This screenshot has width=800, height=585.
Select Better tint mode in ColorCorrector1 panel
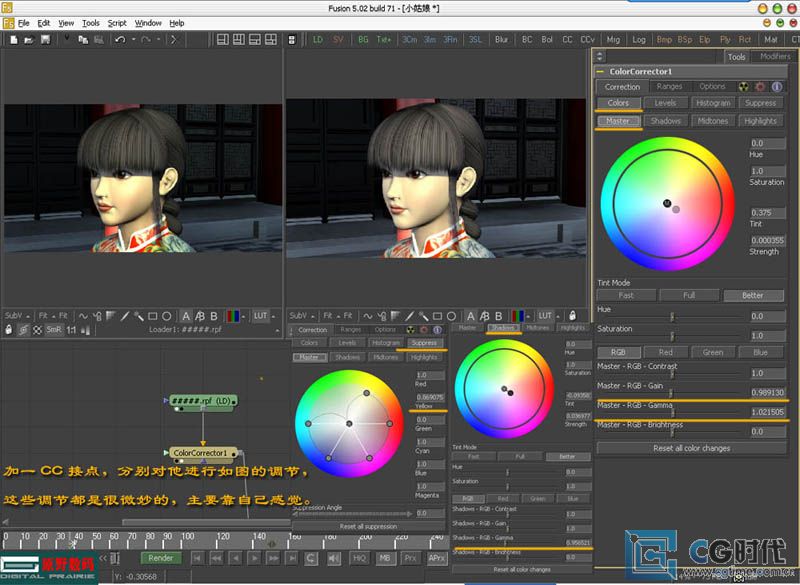753,295
